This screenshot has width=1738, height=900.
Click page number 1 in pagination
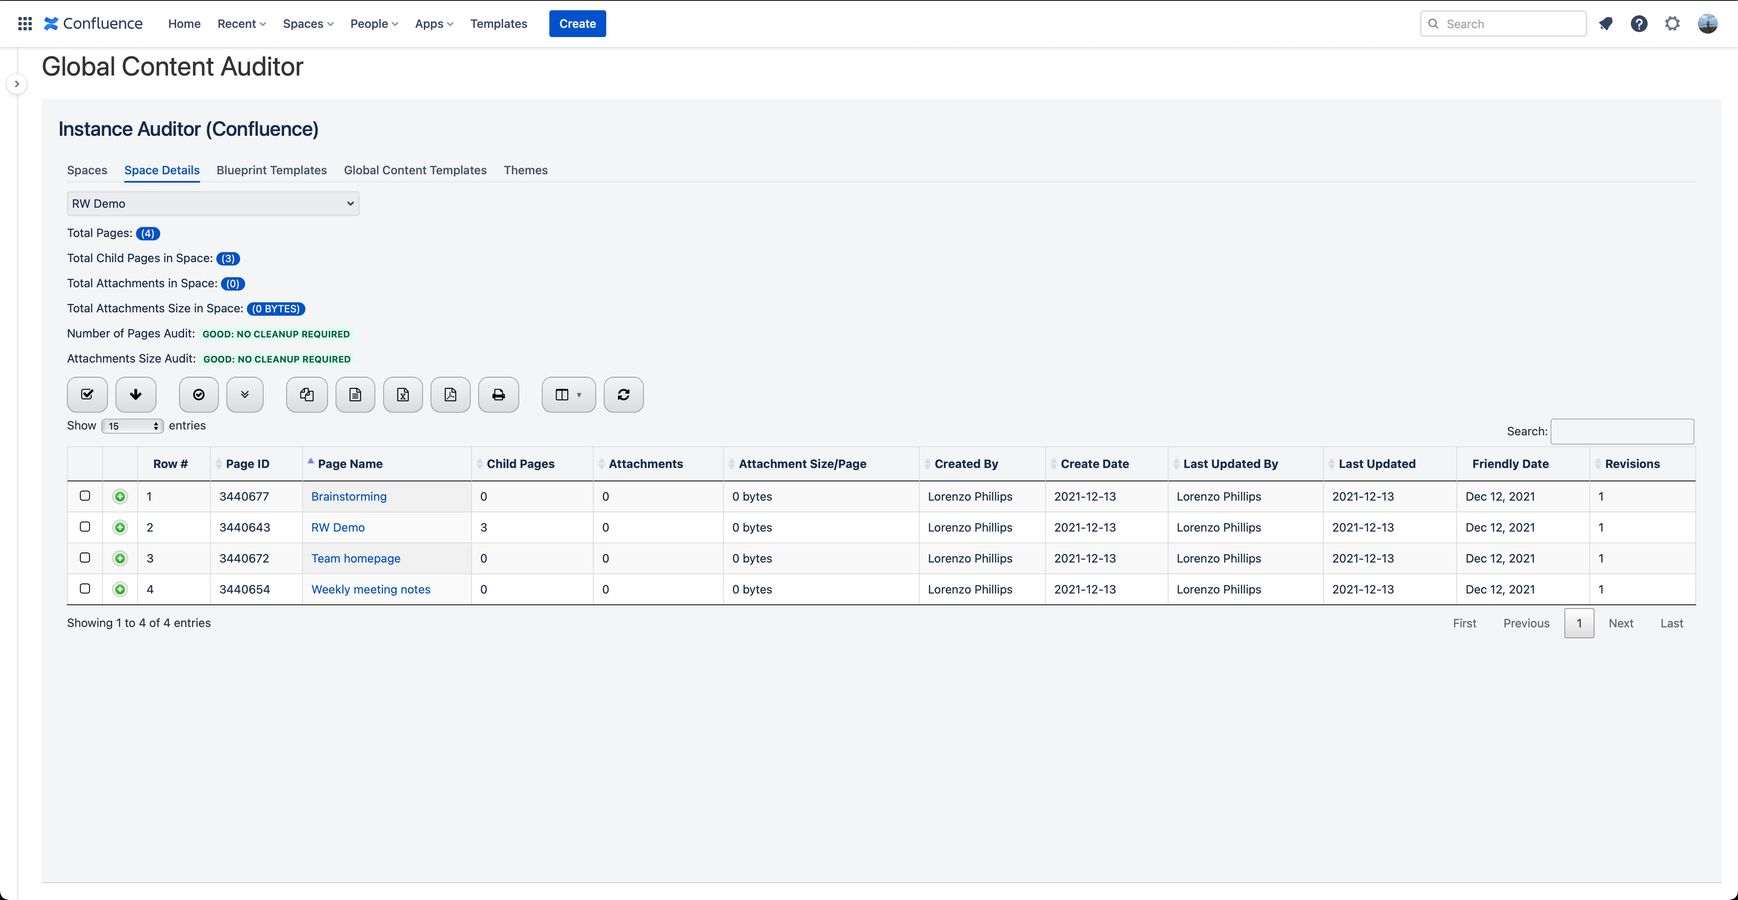coord(1579,623)
